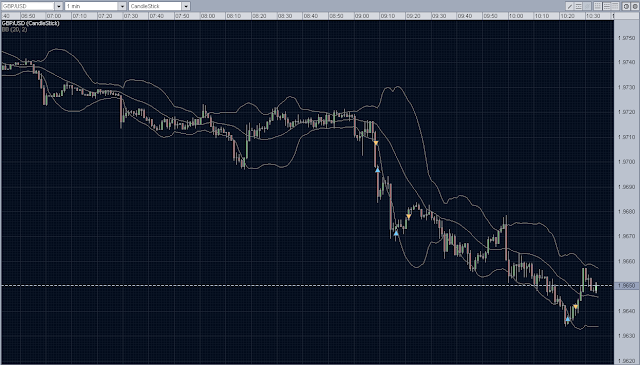Click the 1.9750 price axis label

tap(627, 38)
